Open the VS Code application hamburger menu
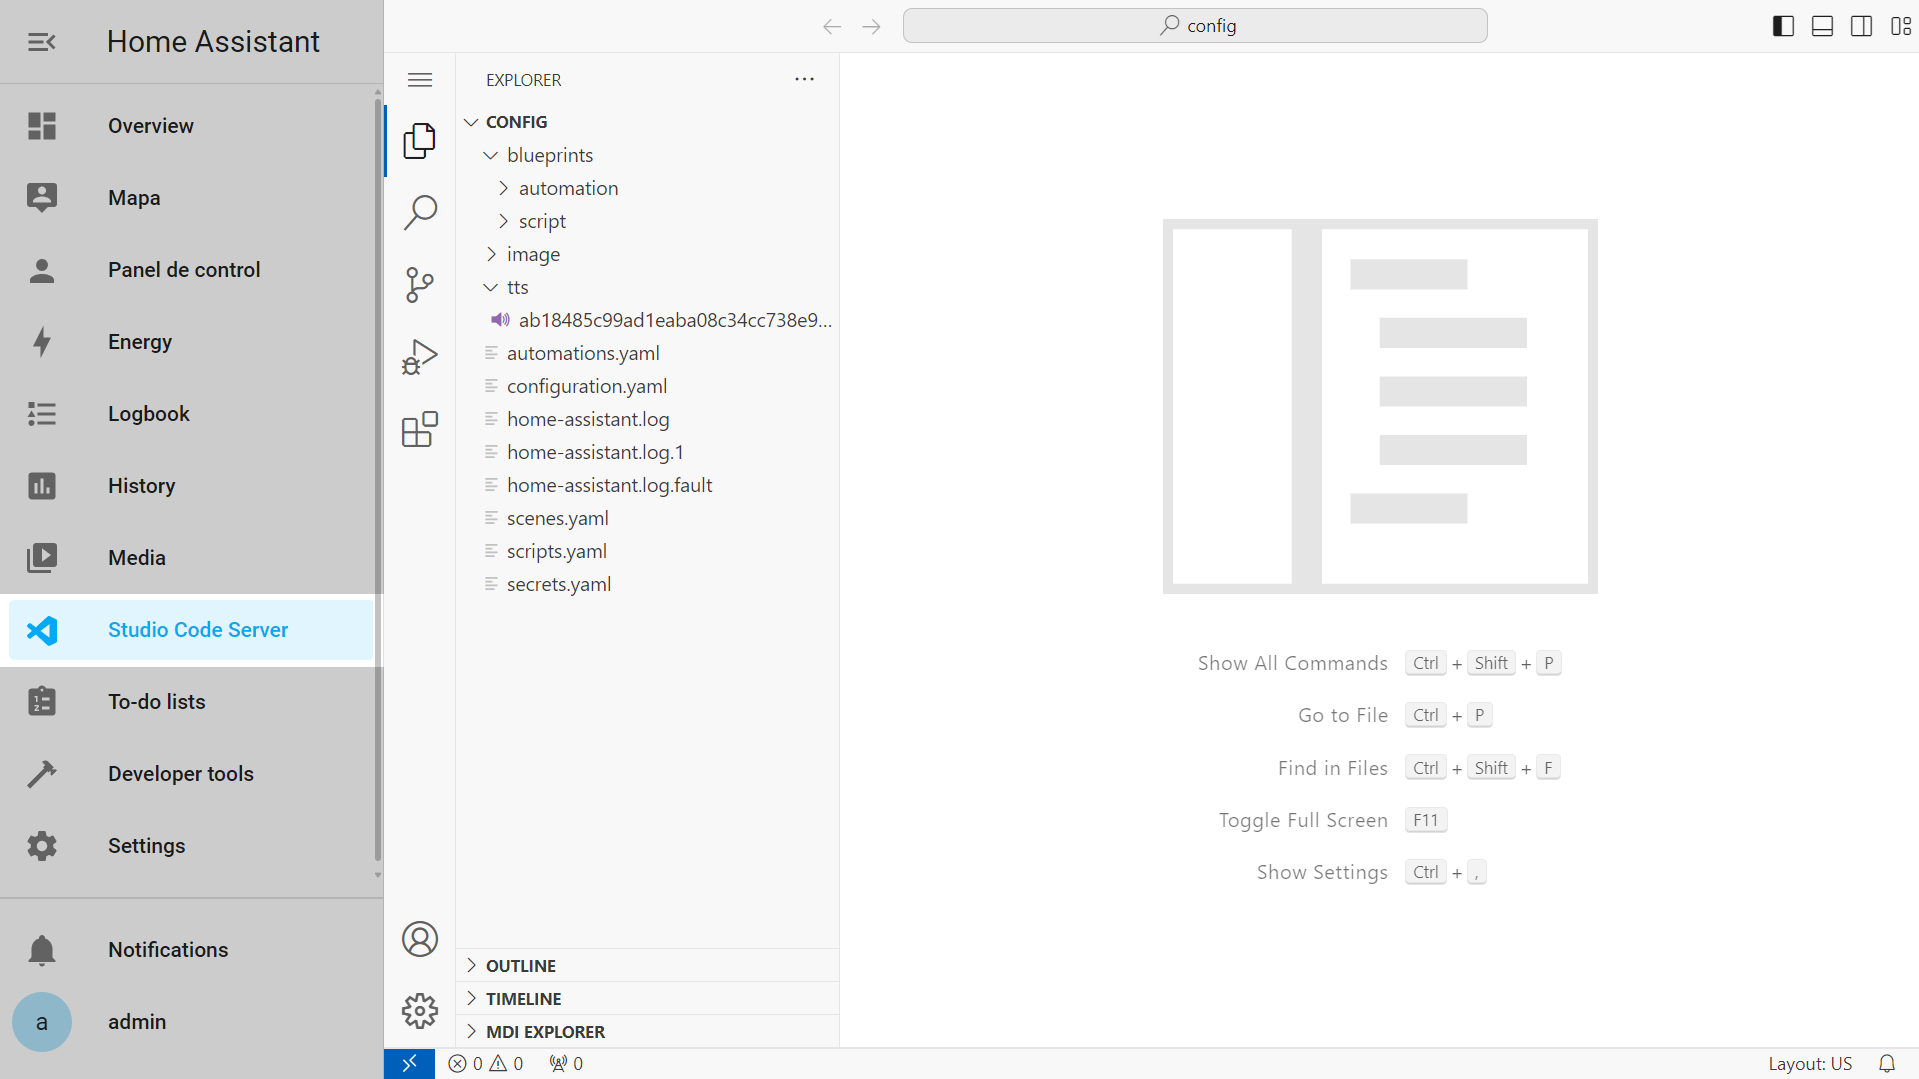The height and width of the screenshot is (1079, 1919). (x=420, y=80)
